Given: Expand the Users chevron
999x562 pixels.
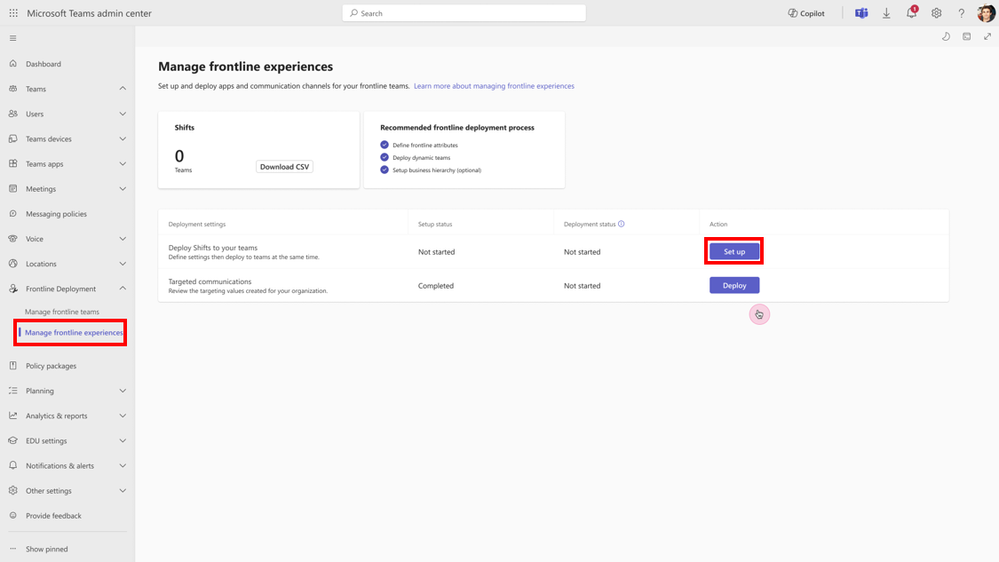Looking at the screenshot, I should pyautogui.click(x=122, y=113).
